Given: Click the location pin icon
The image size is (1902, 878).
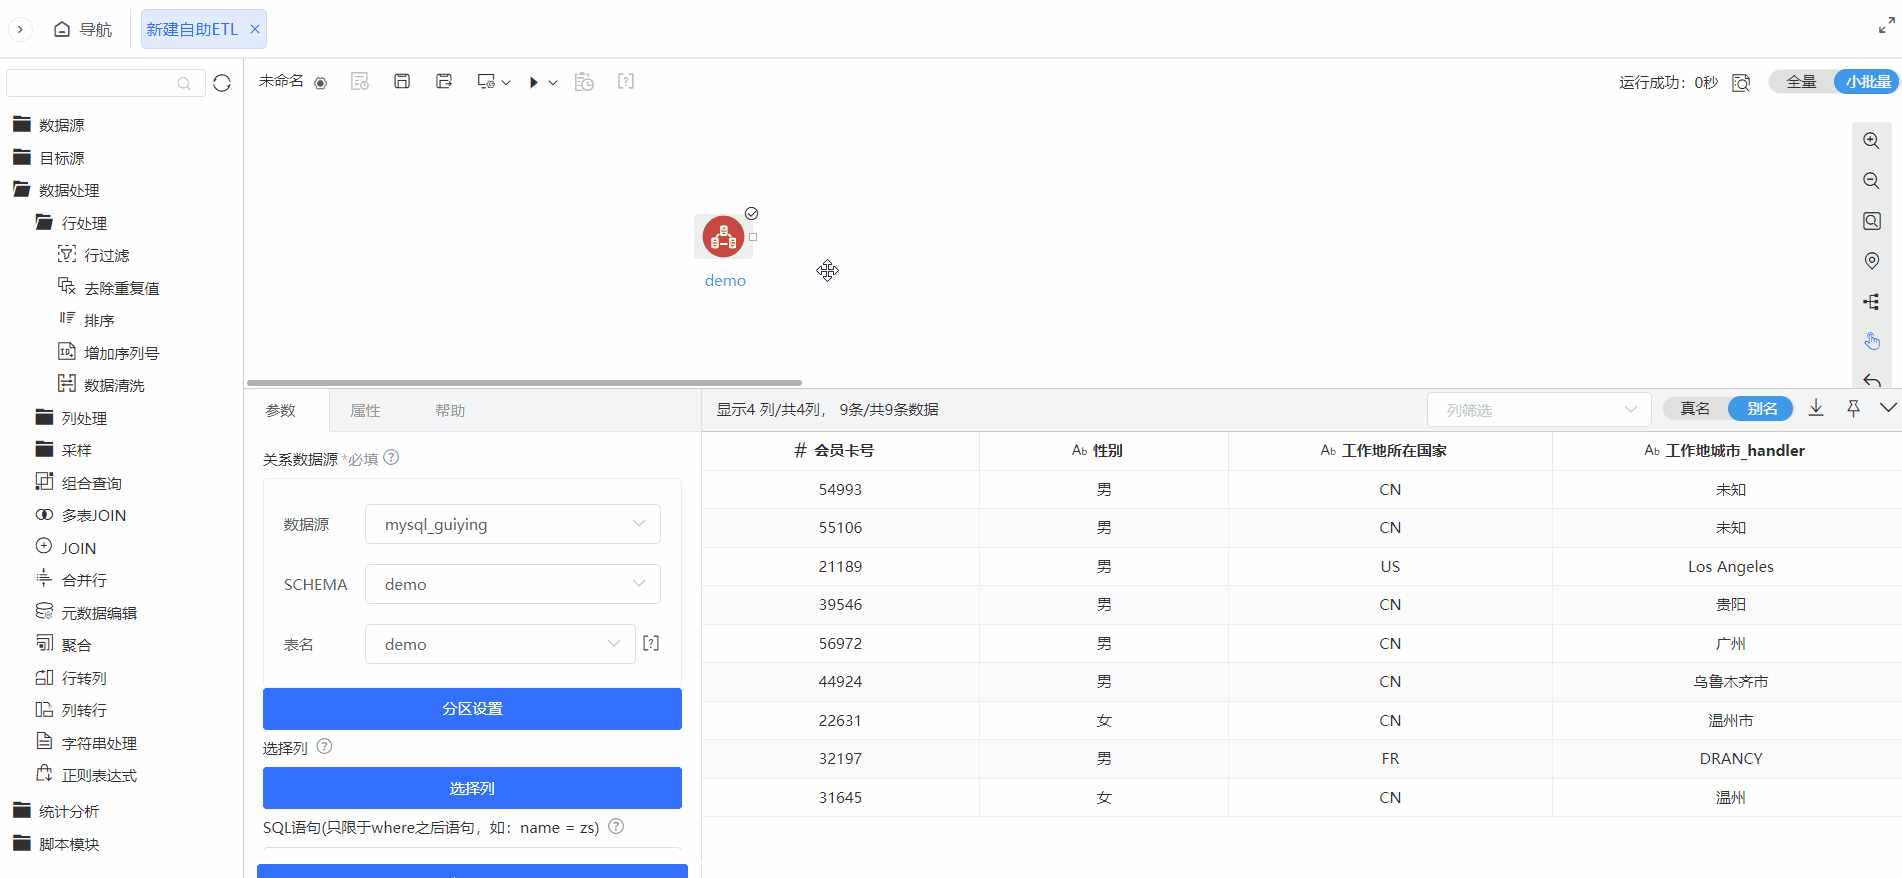Looking at the screenshot, I should click(1871, 261).
